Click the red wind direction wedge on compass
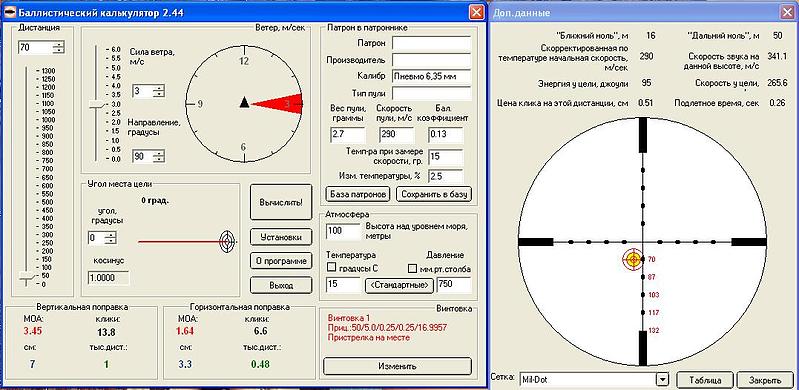Screen dimensions: 799x390 coord(277,103)
